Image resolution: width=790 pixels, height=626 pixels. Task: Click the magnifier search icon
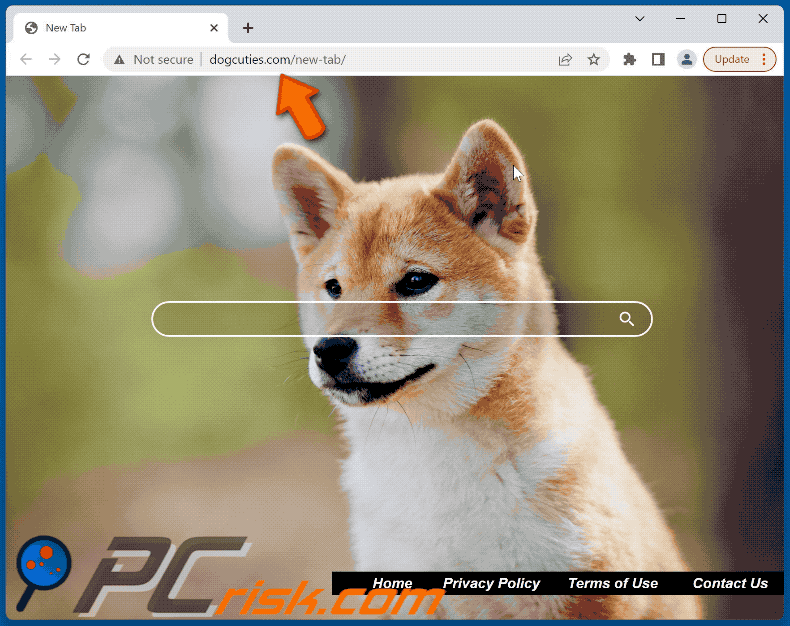626,319
